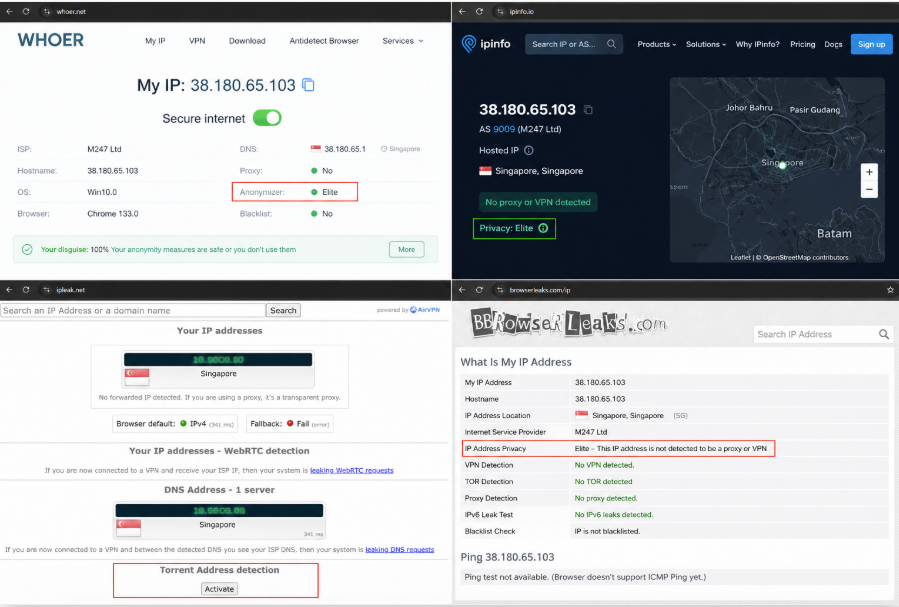Click the ipinfo logo
Screen dimensions: 899x607
point(486,44)
